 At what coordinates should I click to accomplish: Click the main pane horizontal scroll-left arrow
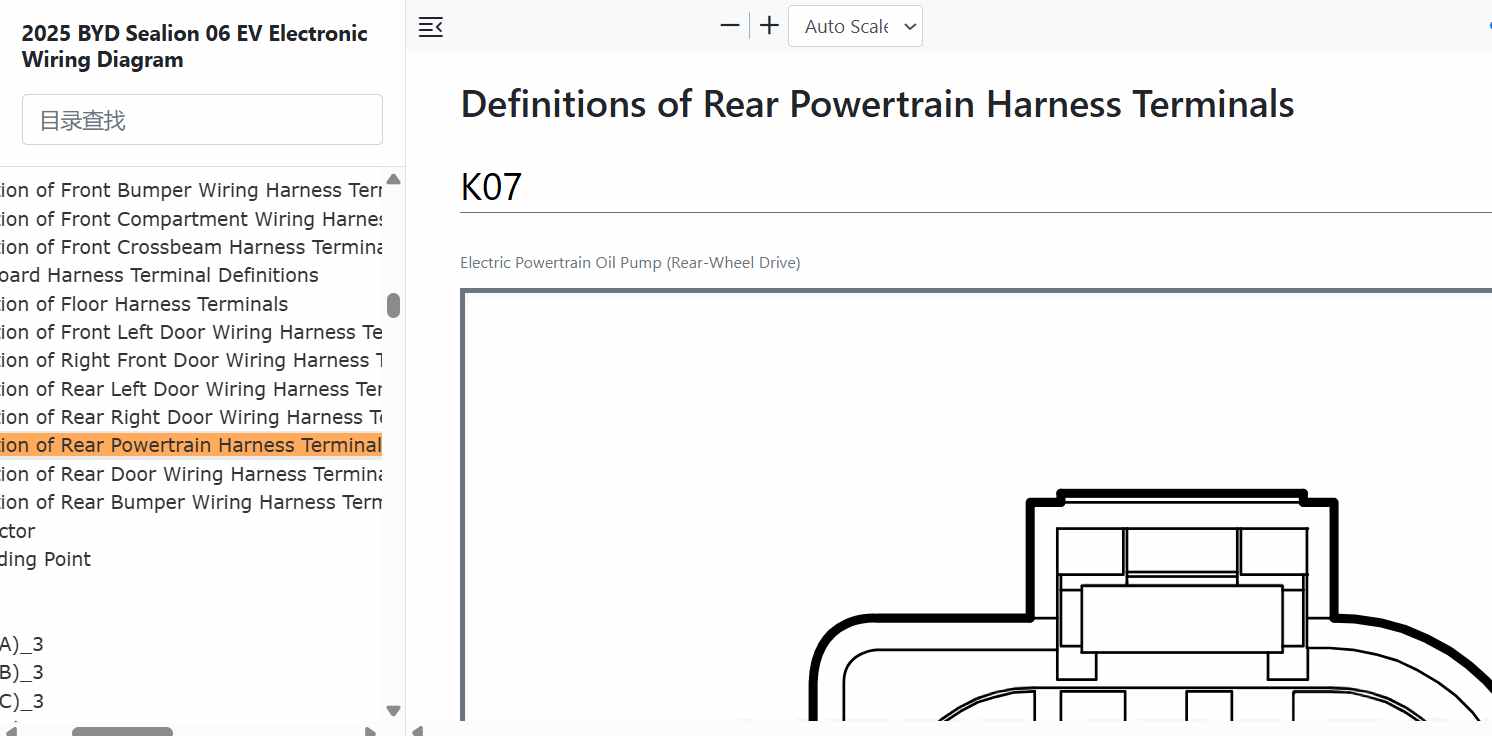[x=417, y=731]
